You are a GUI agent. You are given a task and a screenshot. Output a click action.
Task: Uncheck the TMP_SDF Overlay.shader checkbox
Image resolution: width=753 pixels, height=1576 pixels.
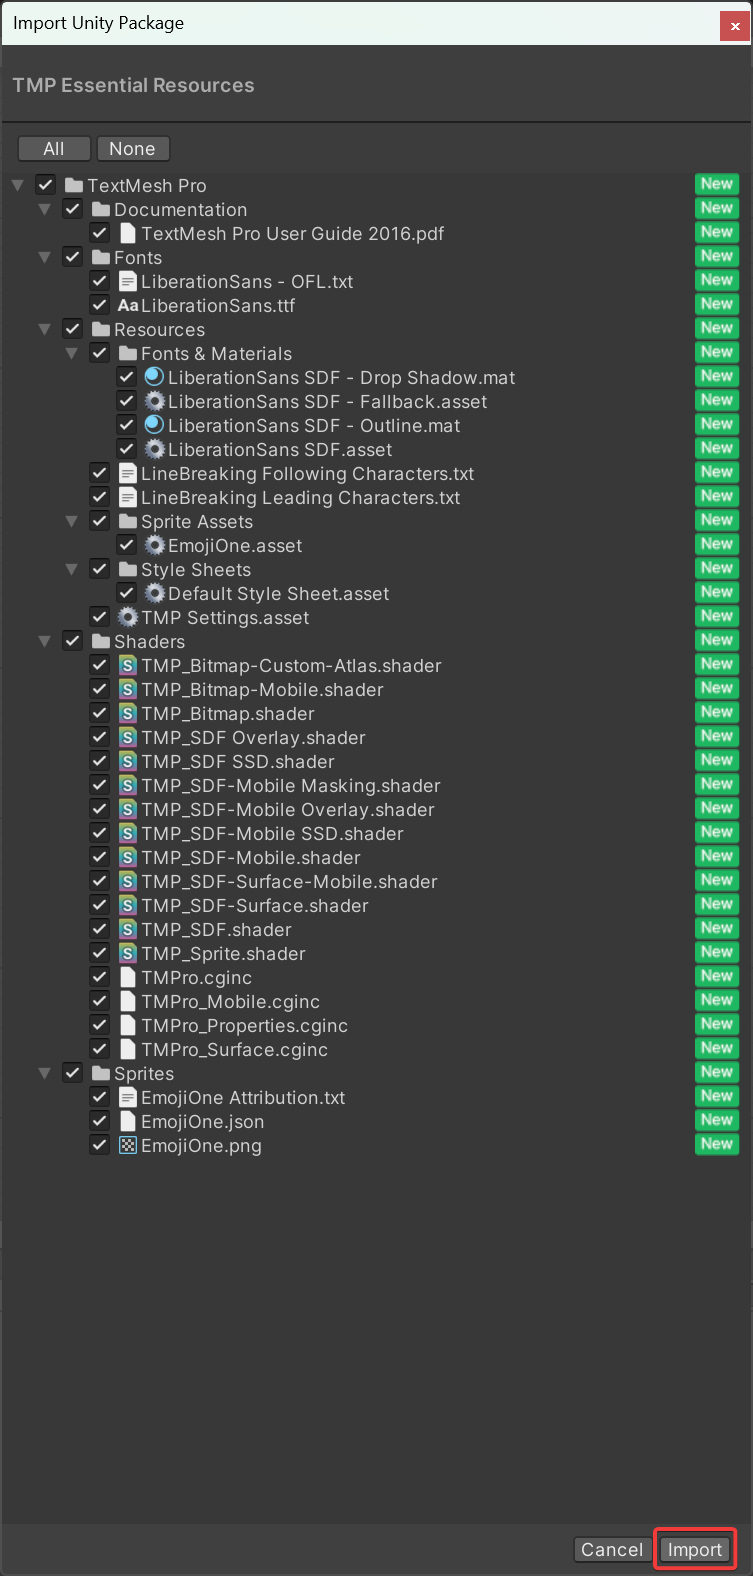click(x=99, y=738)
